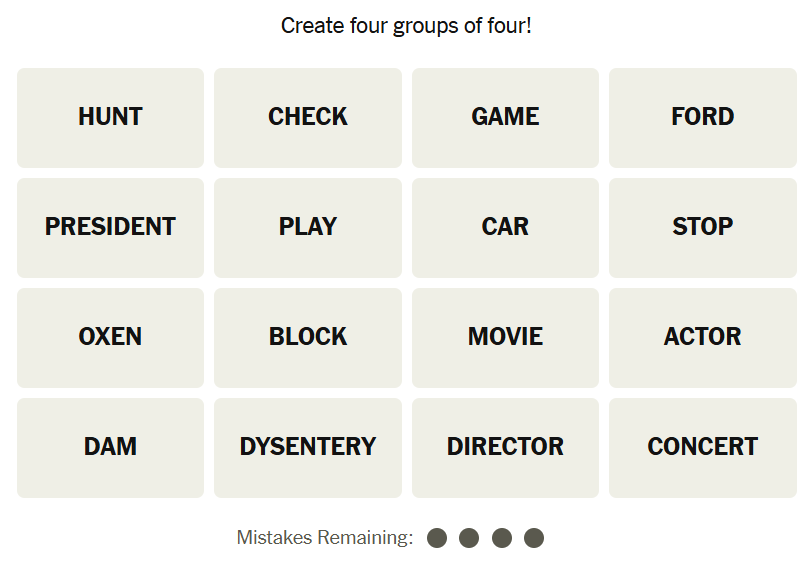Viewport: 811px width, 561px height.
Task: Choose the DIRECTOR word card
Action: coord(505,447)
